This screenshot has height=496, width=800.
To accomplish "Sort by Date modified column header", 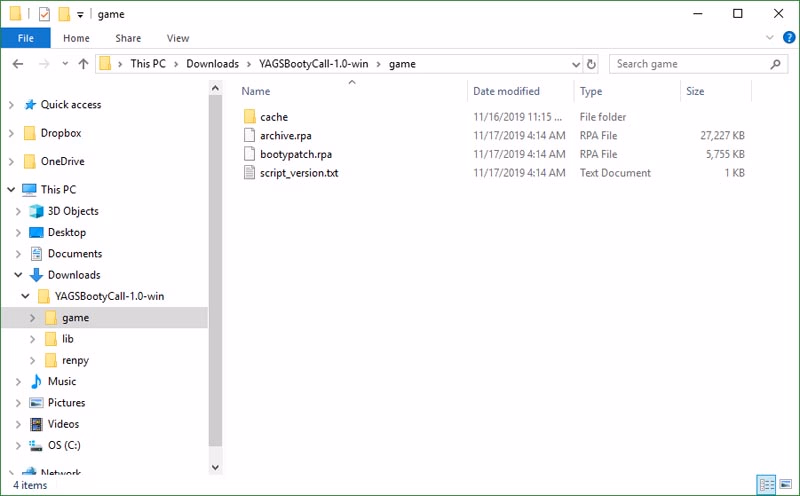I will (506, 91).
